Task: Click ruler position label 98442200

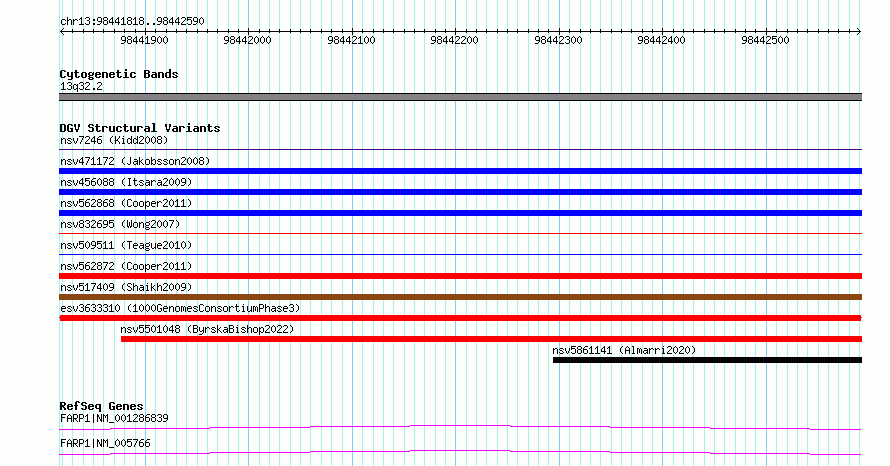Action: 455,40
